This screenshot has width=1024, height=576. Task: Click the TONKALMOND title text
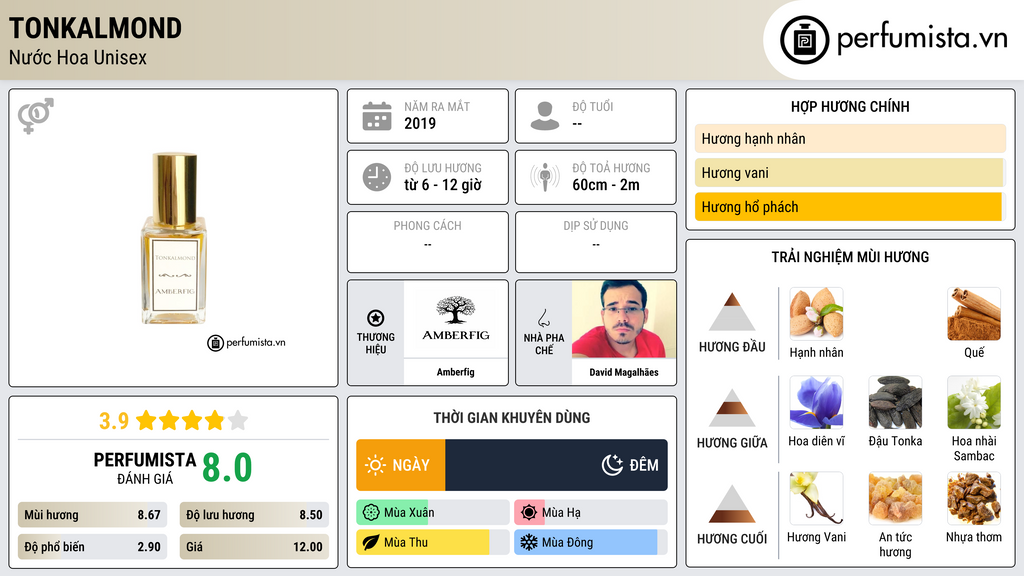(95, 28)
